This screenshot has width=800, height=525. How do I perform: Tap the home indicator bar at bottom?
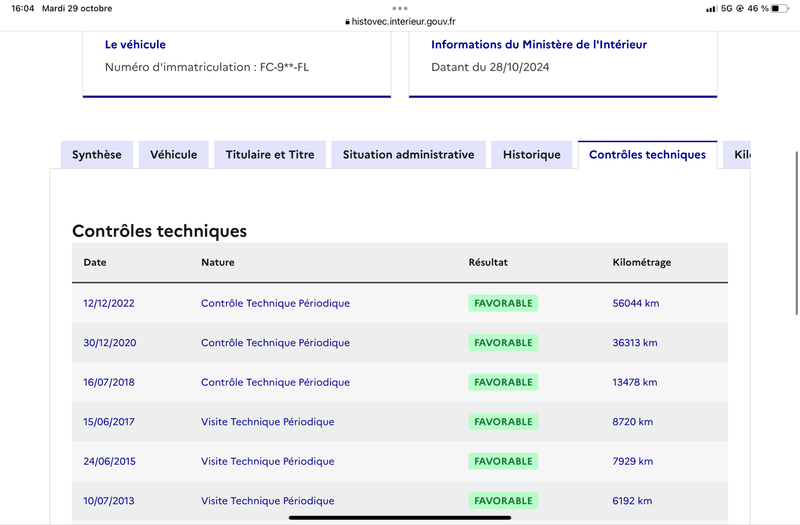399,517
